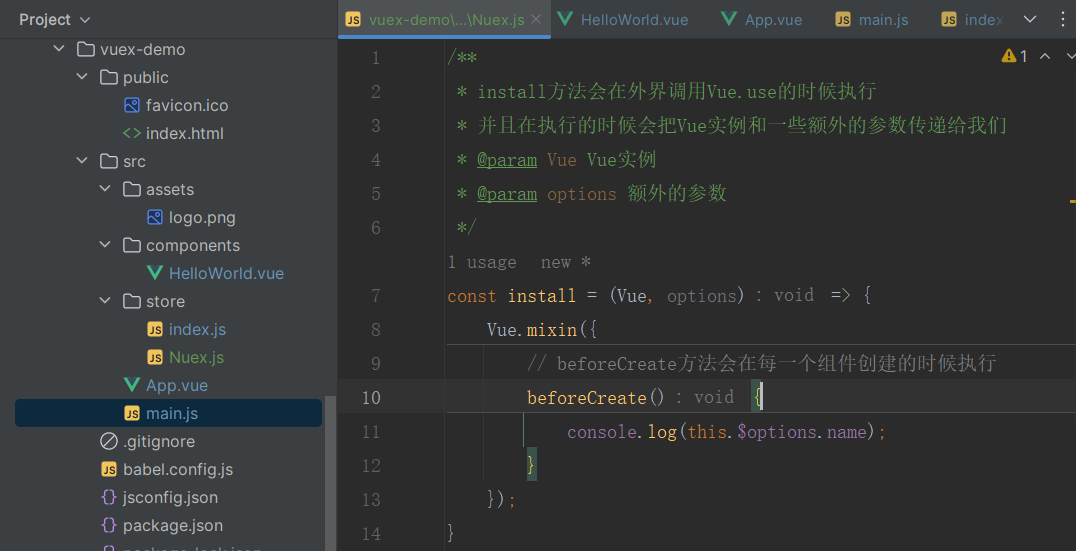The height and width of the screenshot is (551, 1076).
Task: Click the babel.config.js JS icon
Action: pos(108,469)
